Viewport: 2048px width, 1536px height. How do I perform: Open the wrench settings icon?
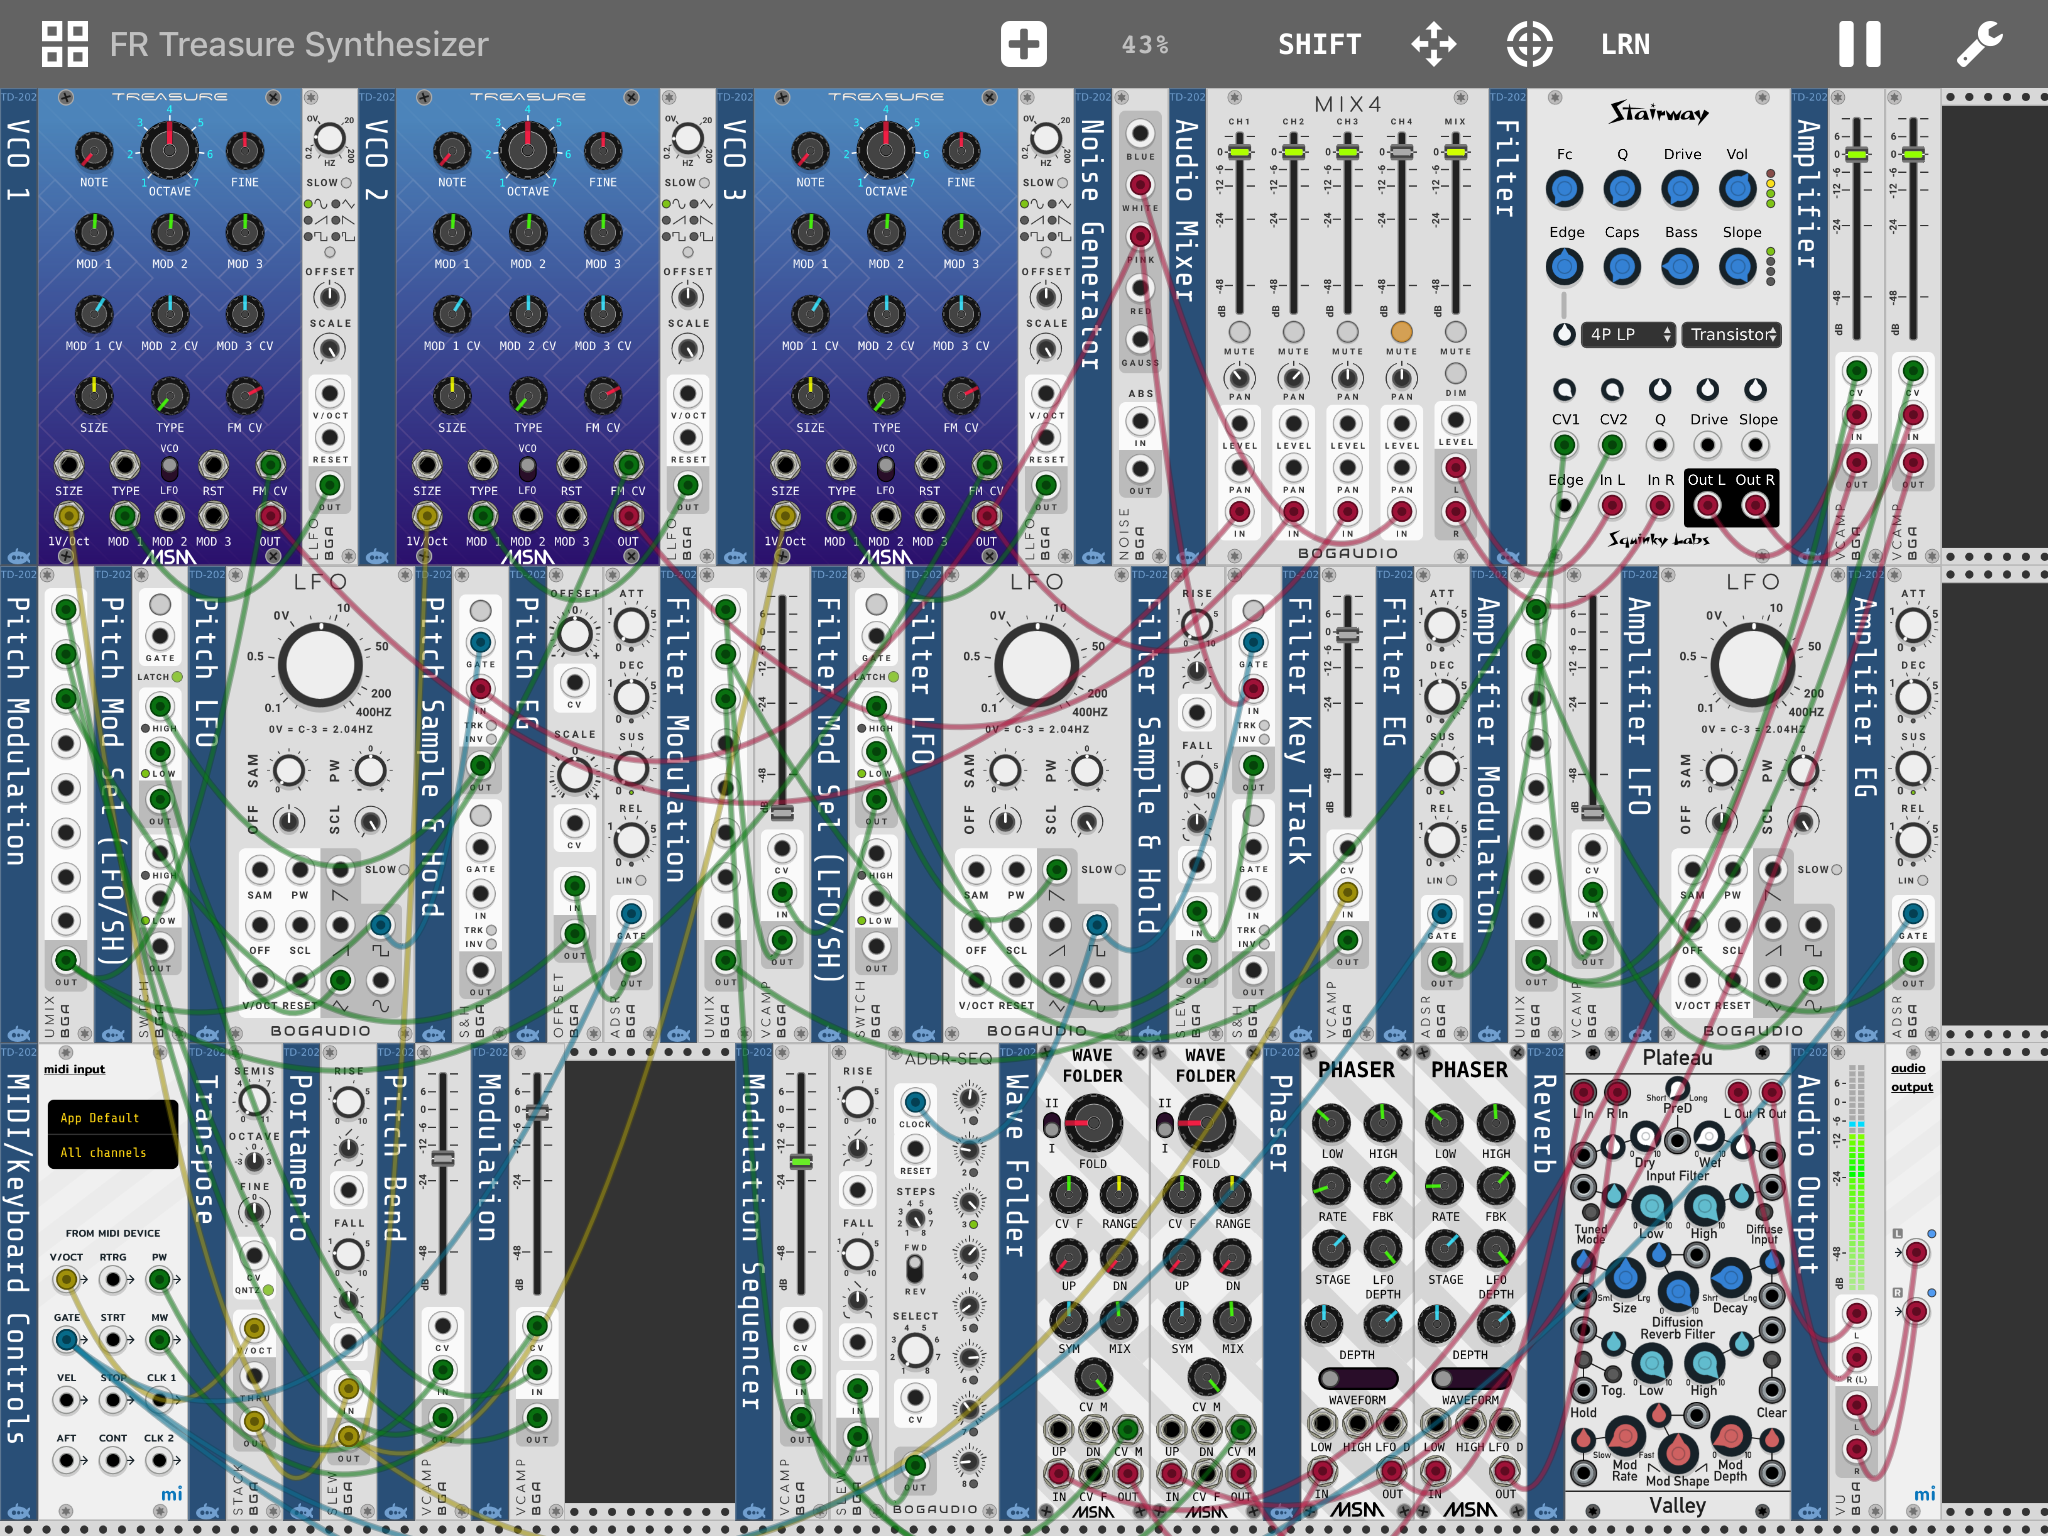pos(1979,44)
